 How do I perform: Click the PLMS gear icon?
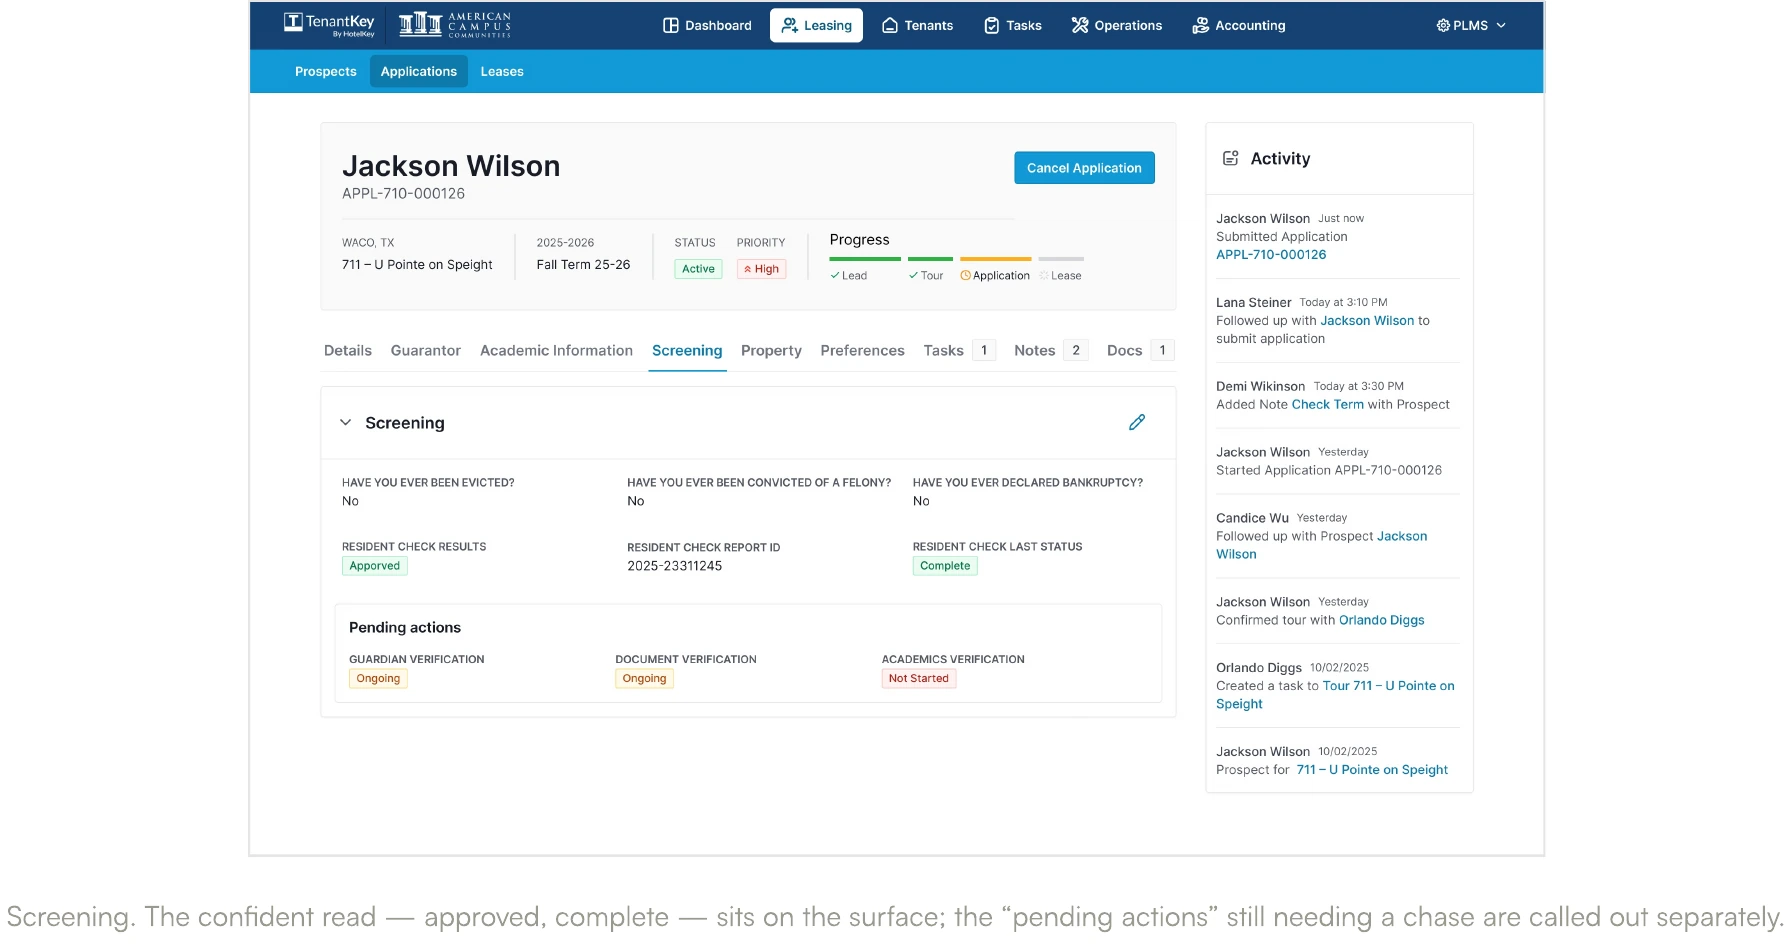(1443, 25)
